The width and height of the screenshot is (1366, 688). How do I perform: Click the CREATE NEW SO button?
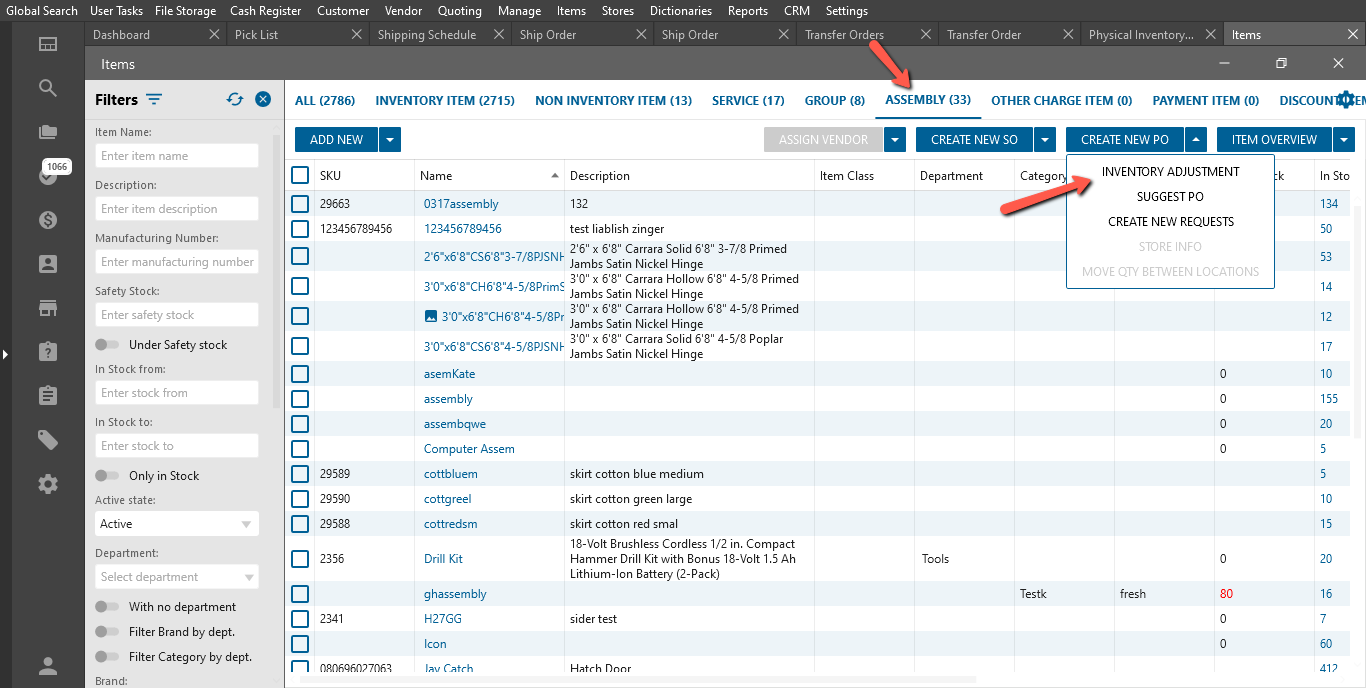(973, 140)
